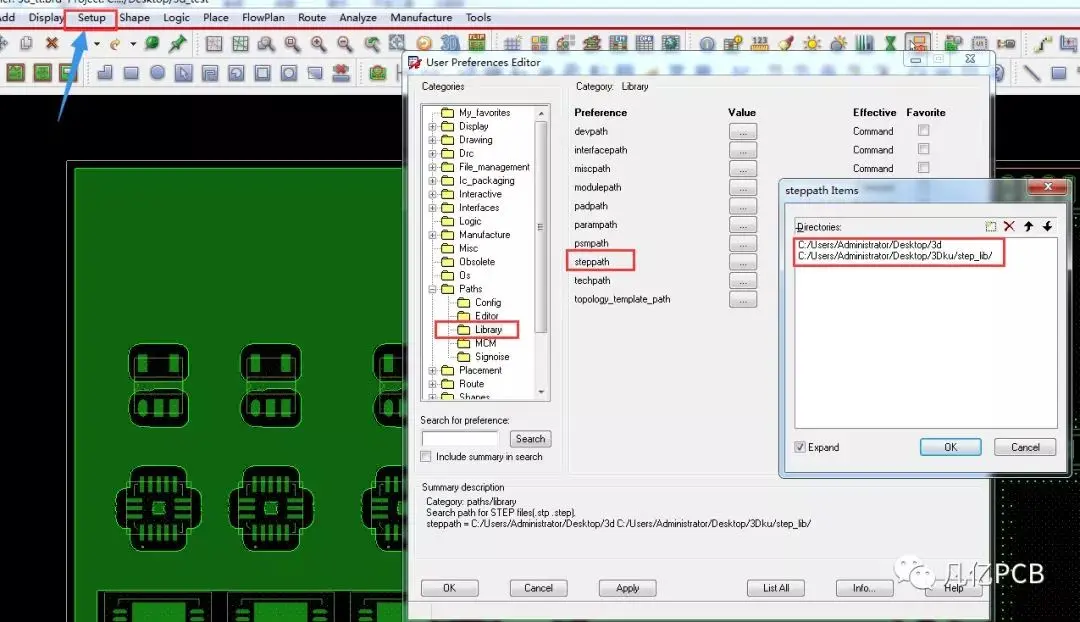Collapse the Paths category node

point(433,289)
